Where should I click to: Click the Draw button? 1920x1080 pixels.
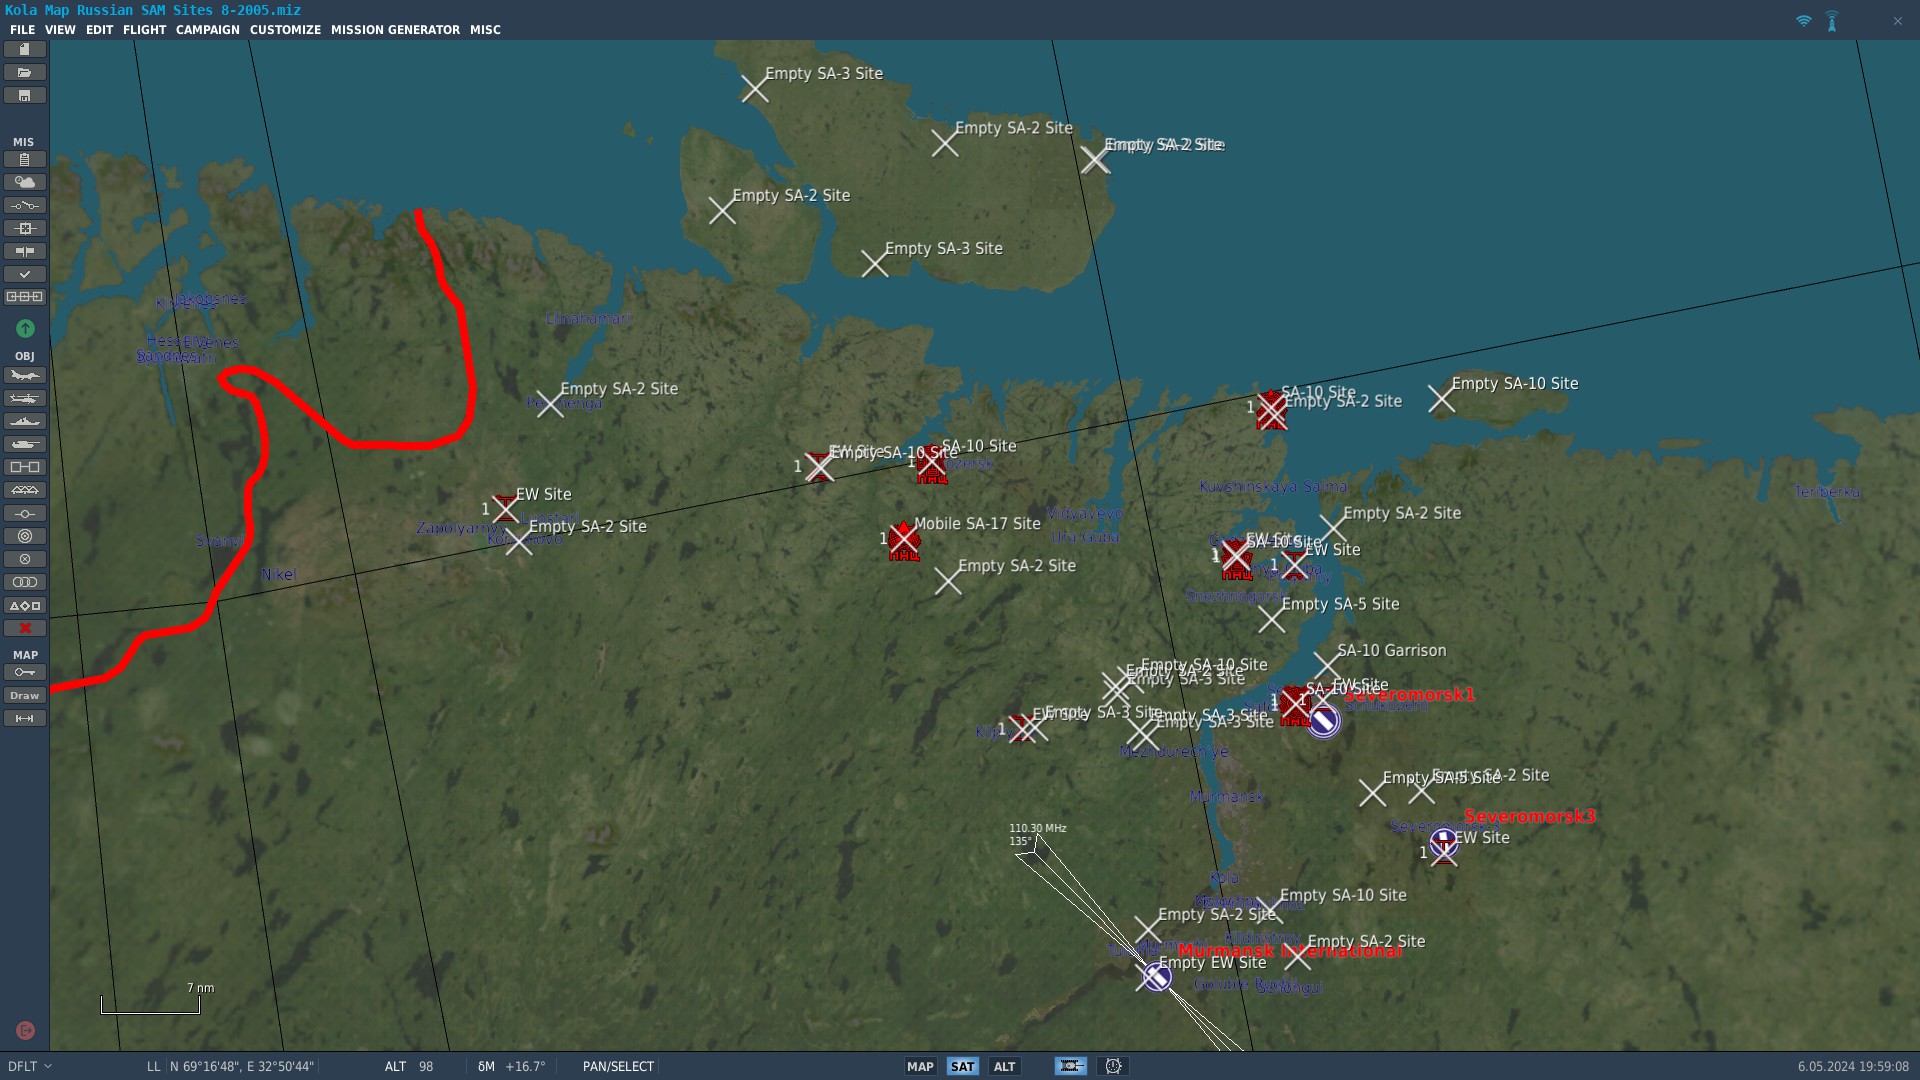point(24,696)
